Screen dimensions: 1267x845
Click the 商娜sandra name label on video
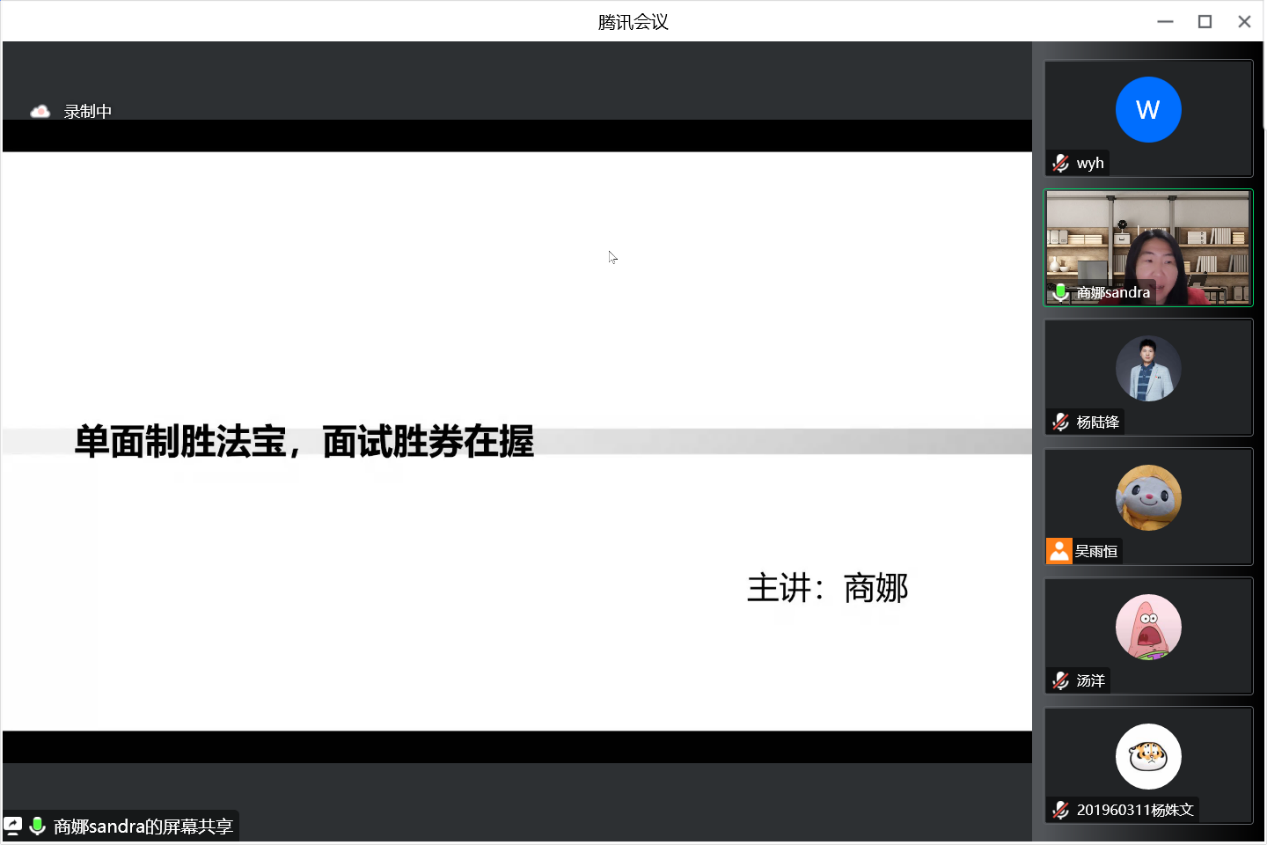1113,293
